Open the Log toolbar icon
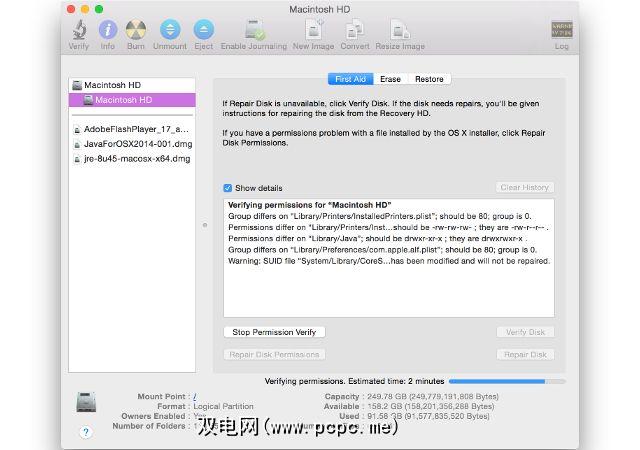640x450 pixels. click(x=562, y=30)
